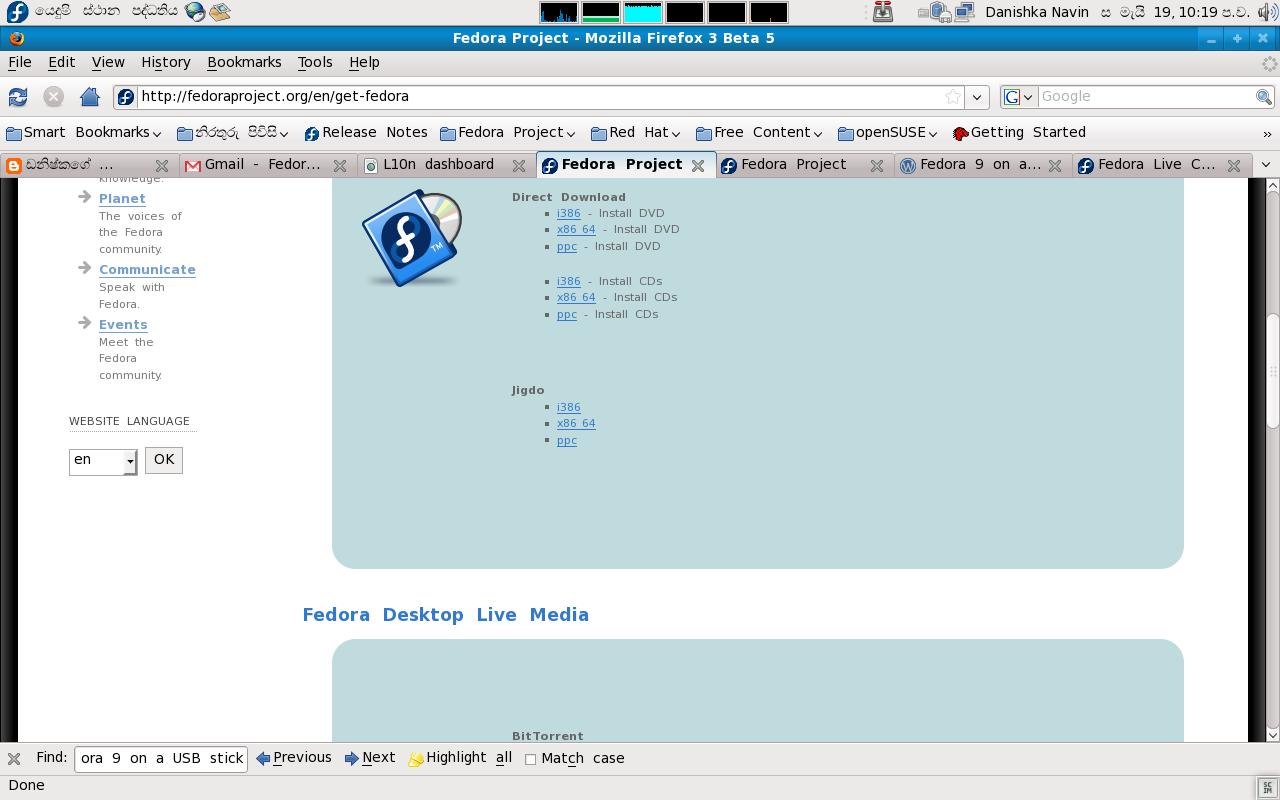Screen dimensions: 1280x800
Task: Expand the openSUSE bookmarks folder
Action: tap(888, 133)
